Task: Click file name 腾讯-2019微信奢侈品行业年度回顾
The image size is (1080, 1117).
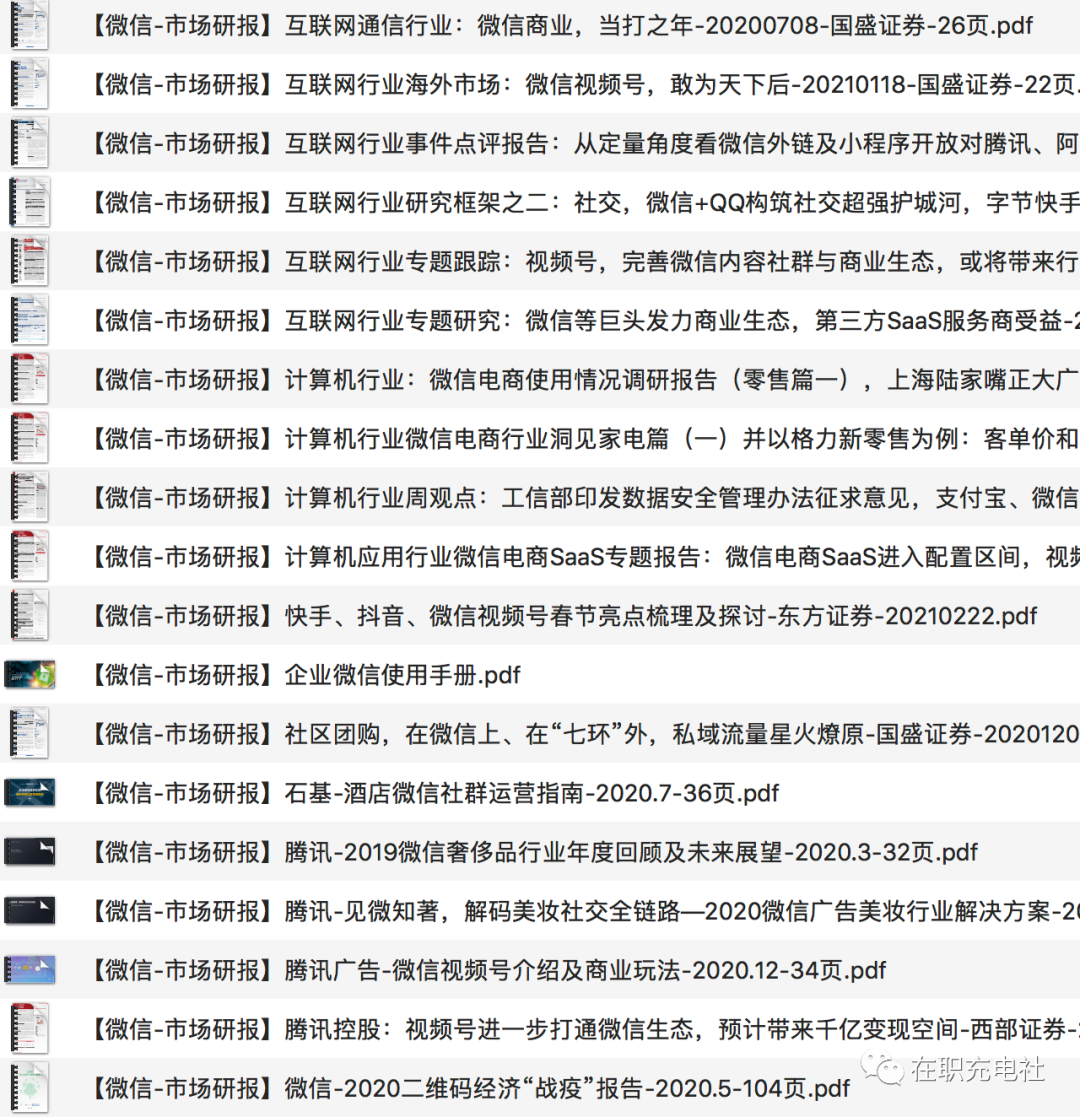Action: pyautogui.click(x=535, y=853)
